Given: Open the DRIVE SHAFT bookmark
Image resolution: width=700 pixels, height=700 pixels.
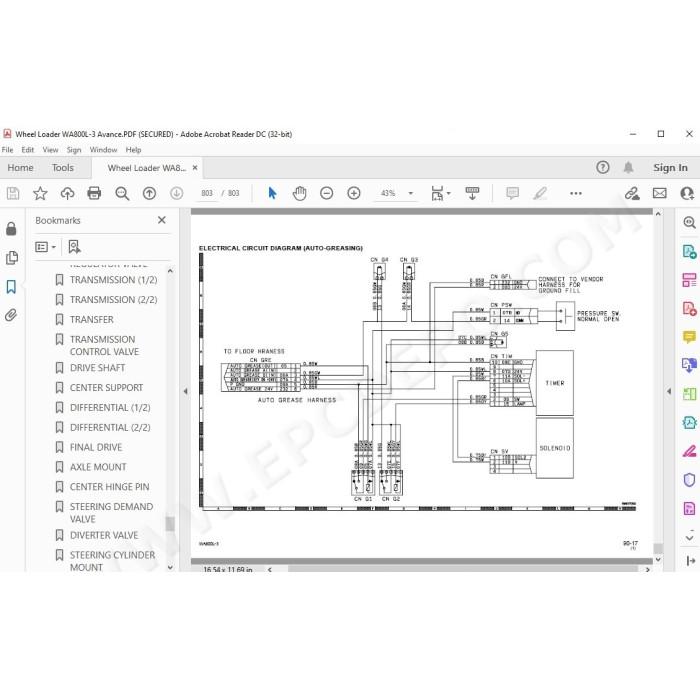Looking at the screenshot, I should tap(97, 368).
